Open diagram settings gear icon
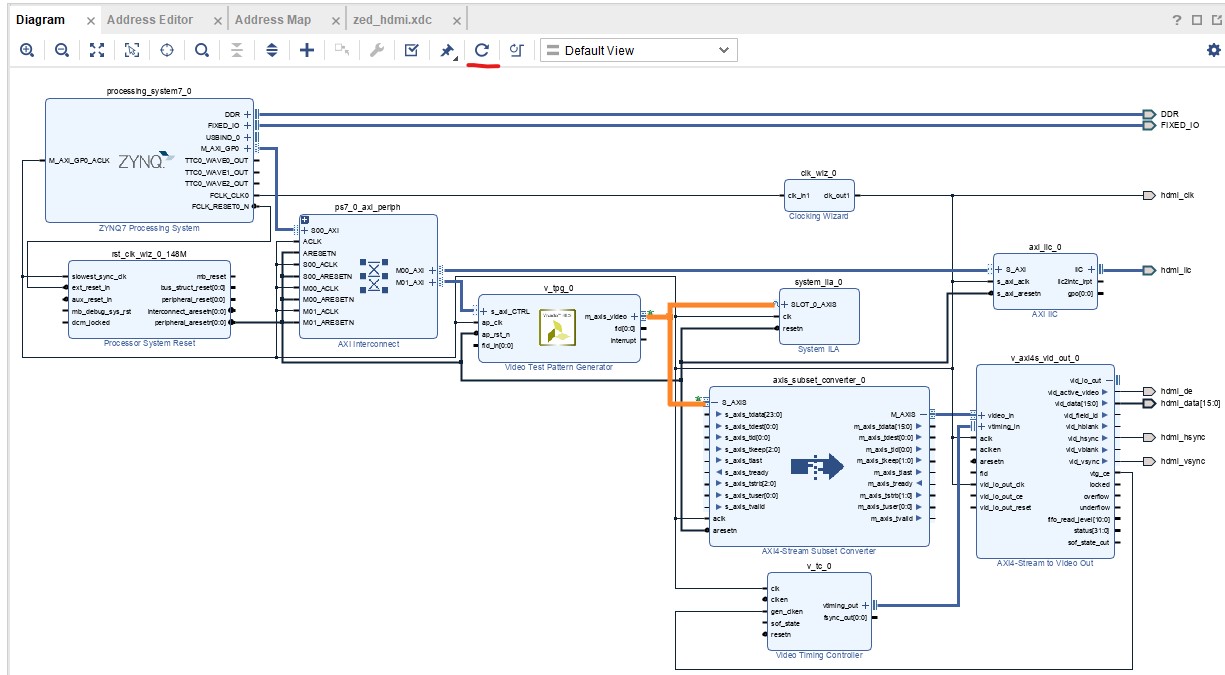 tap(1213, 50)
